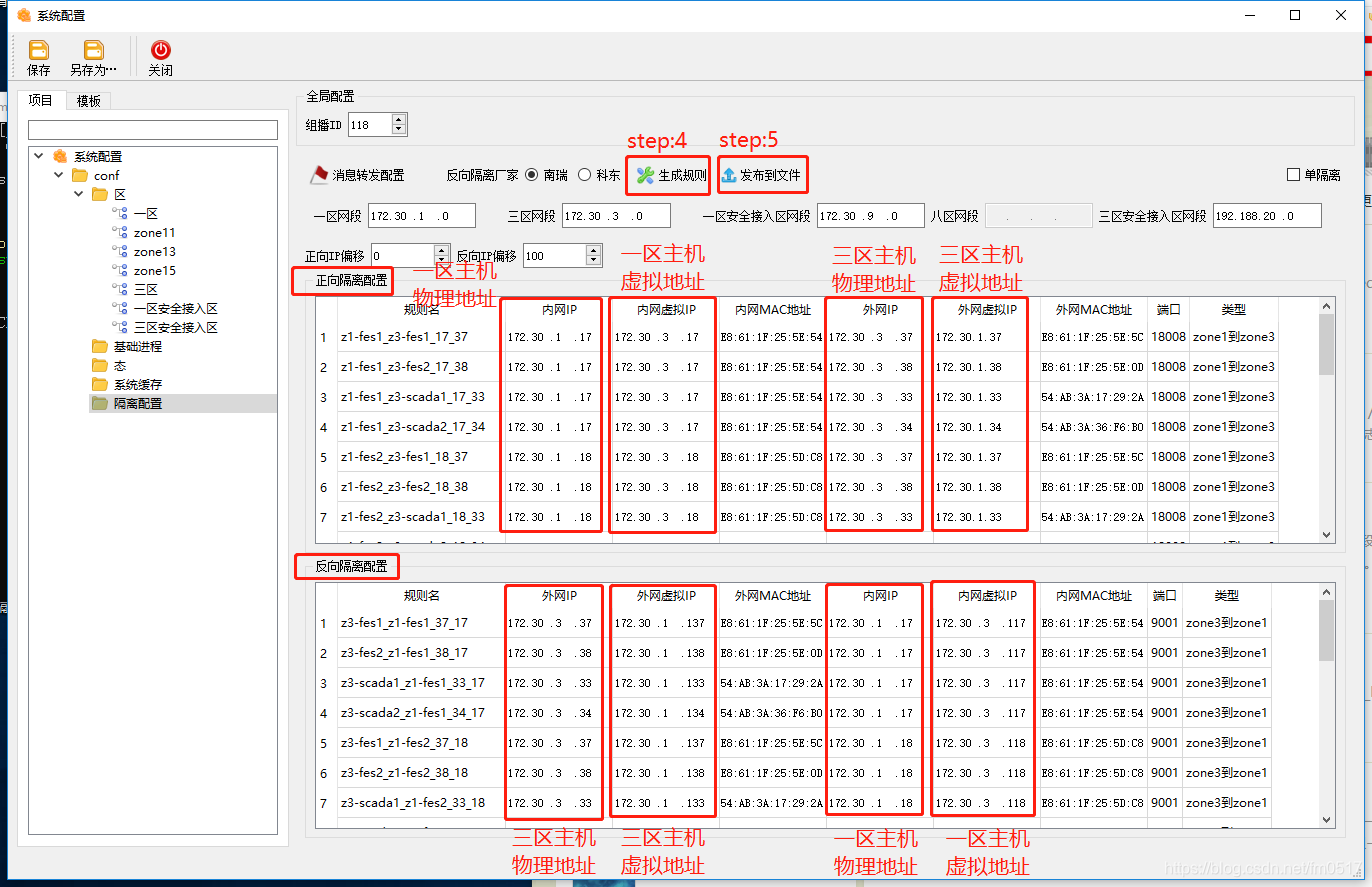This screenshot has height=887, width=1372.
Task: Click the 一区网段 IP input field
Action: click(422, 216)
